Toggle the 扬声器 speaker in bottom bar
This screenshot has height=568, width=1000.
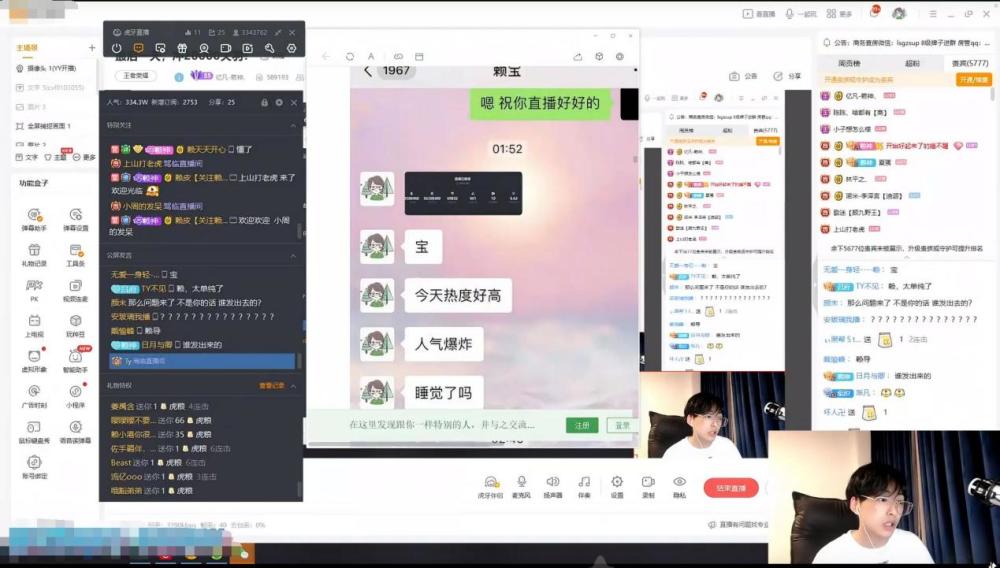pyautogui.click(x=553, y=488)
